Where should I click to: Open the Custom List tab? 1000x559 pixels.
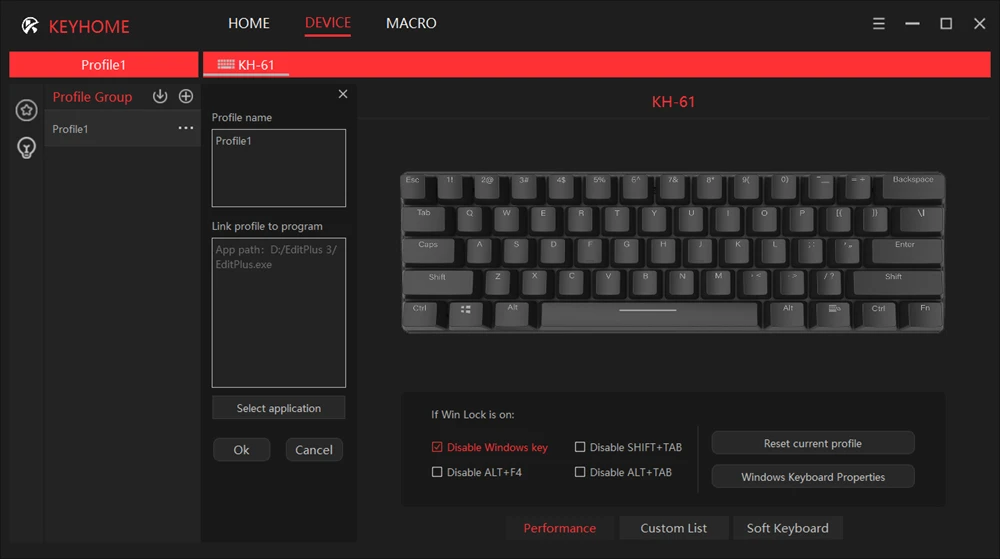click(x=673, y=528)
